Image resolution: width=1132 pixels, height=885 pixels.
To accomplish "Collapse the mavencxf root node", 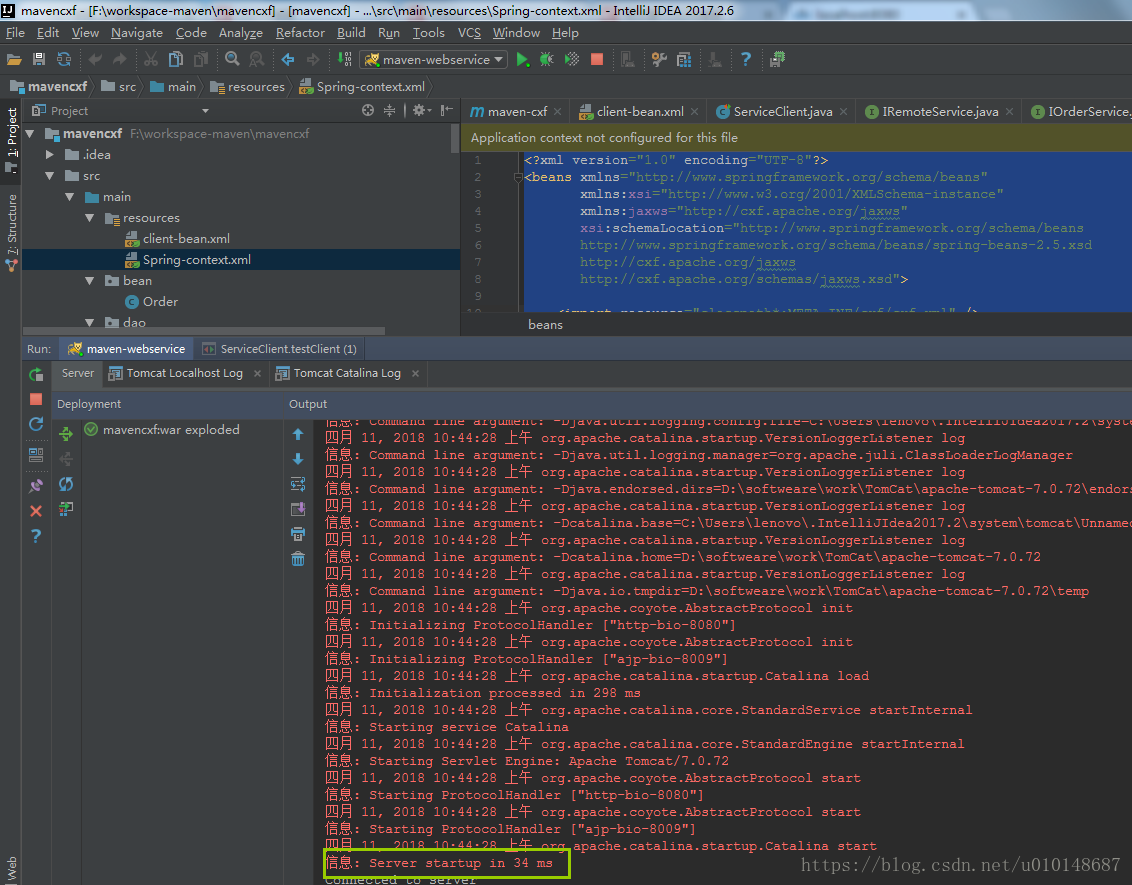I will [x=30, y=134].
